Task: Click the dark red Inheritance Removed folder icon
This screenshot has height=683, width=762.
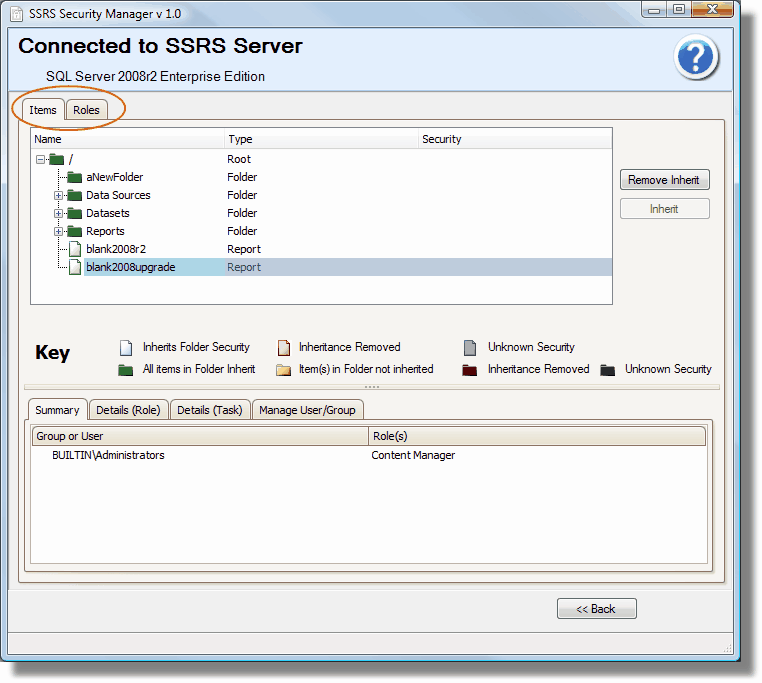Action: pyautogui.click(x=469, y=370)
